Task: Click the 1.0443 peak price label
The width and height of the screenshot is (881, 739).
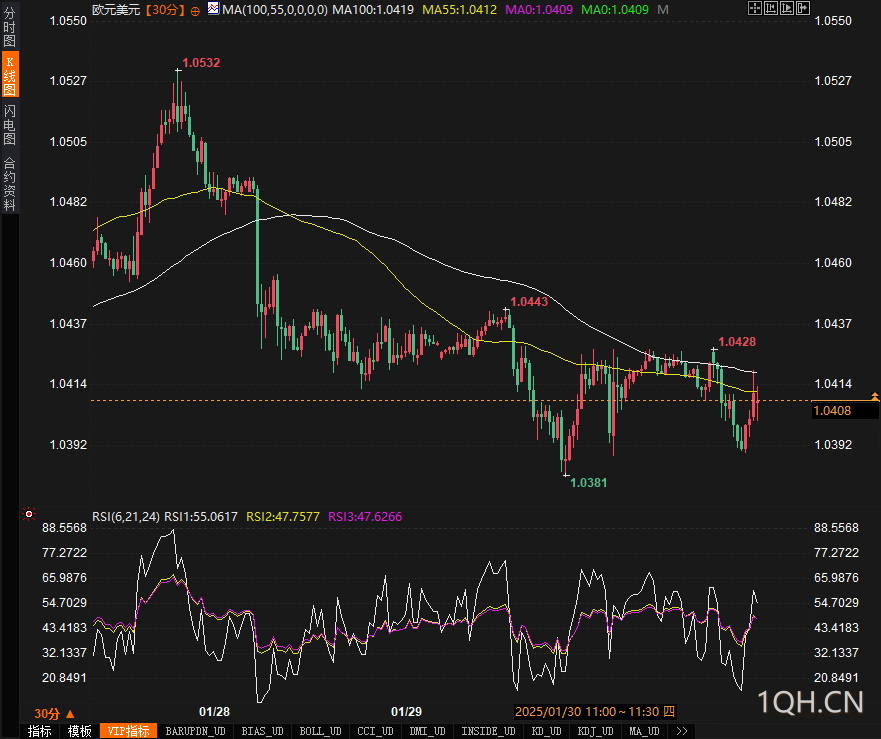Action: [529, 302]
